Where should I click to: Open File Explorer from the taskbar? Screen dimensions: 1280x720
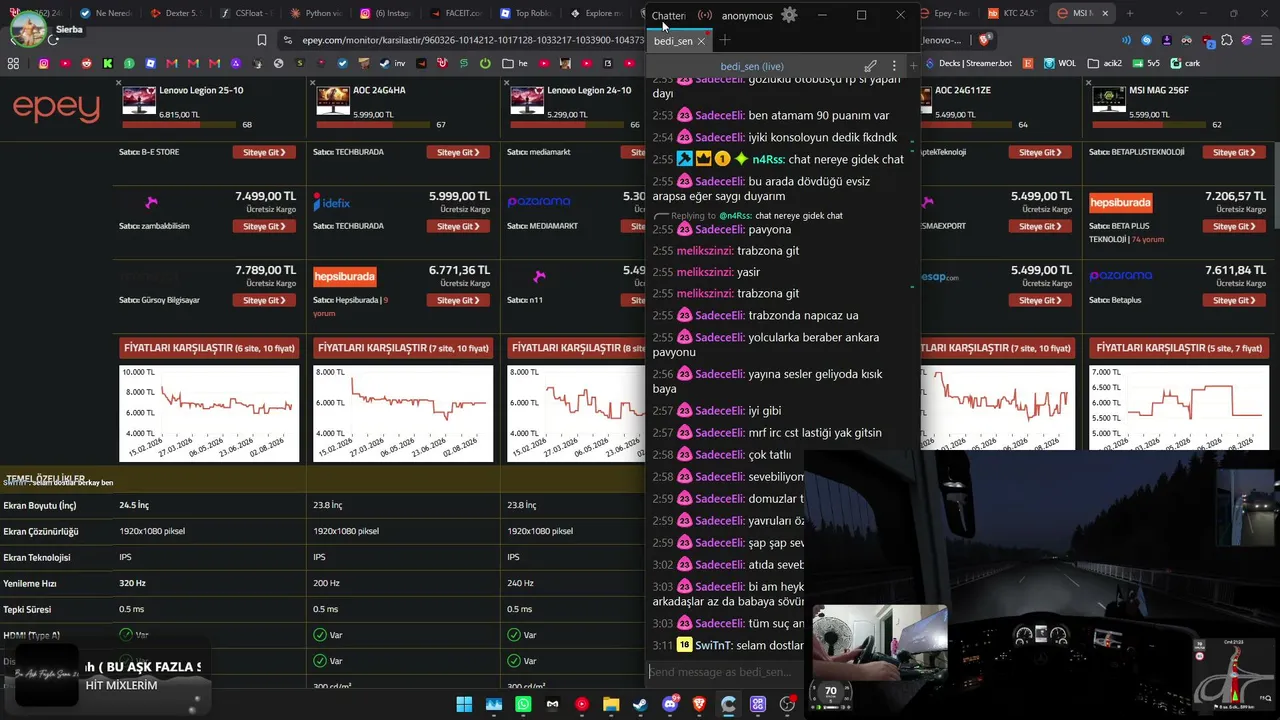pyautogui.click(x=611, y=704)
